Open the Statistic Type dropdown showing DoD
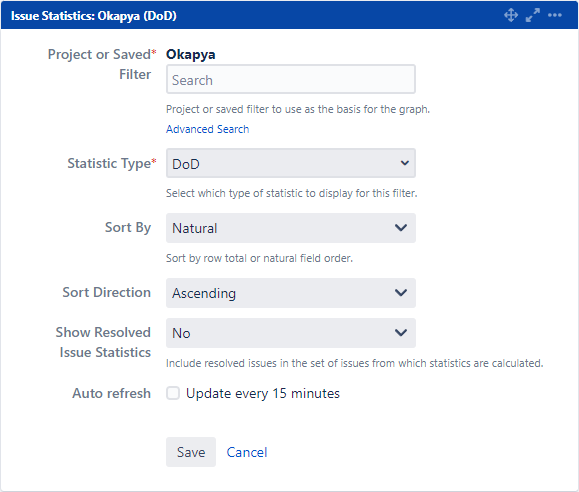 pyautogui.click(x=291, y=163)
